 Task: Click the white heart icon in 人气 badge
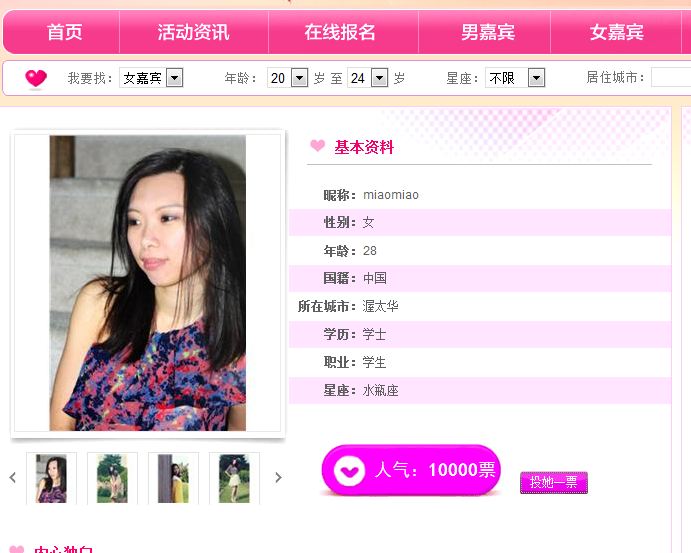349,470
